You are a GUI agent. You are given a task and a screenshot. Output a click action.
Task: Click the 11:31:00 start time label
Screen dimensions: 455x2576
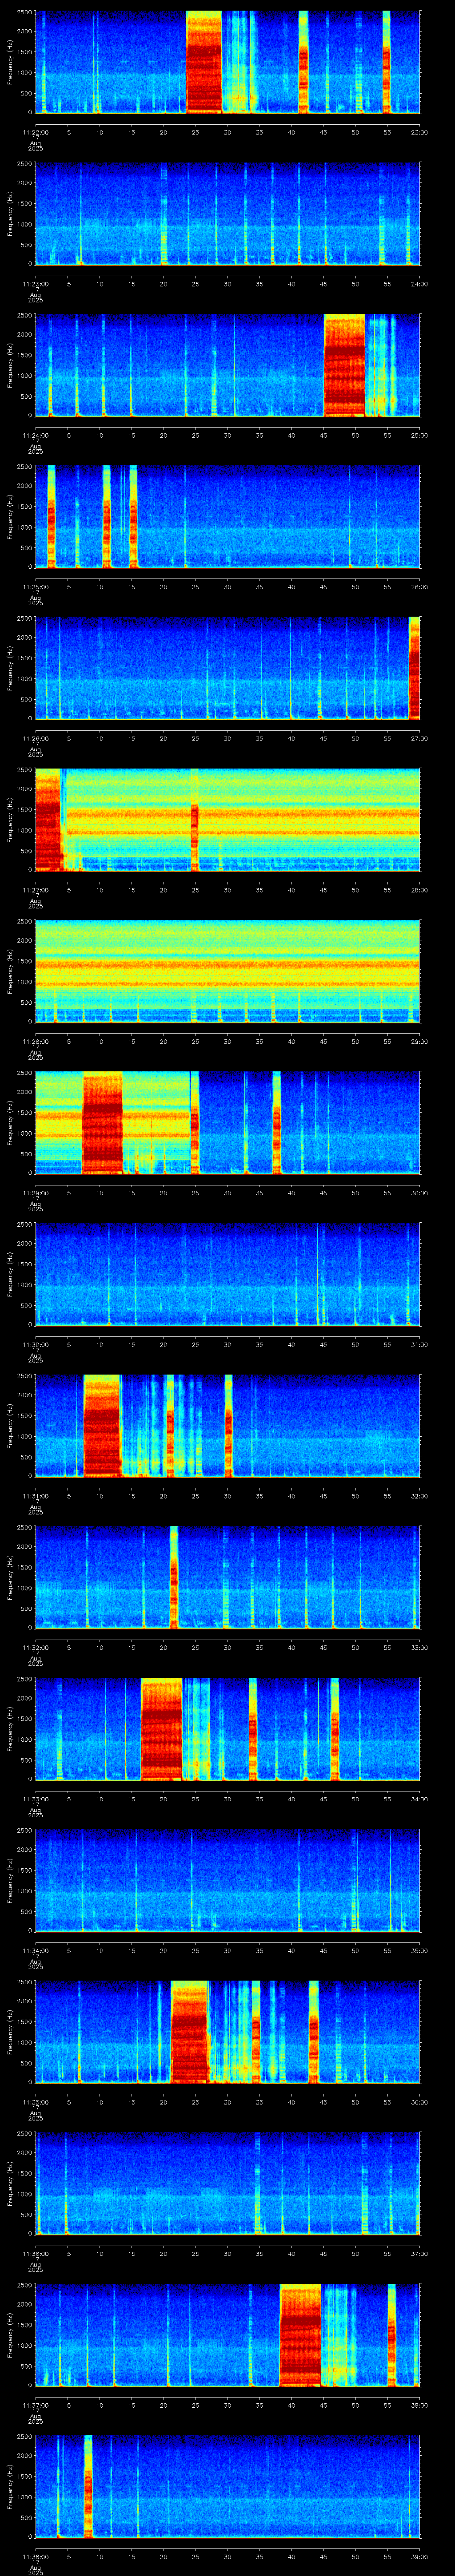[35, 1496]
